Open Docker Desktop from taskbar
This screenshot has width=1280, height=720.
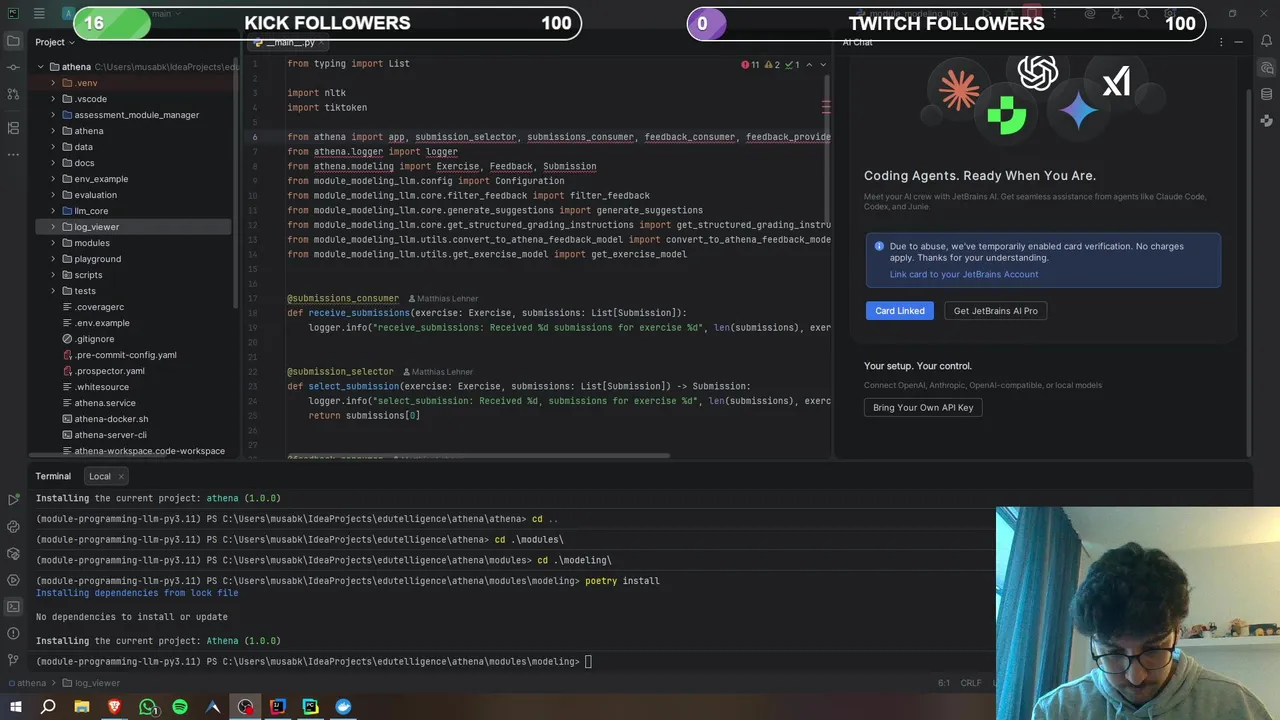pos(343,707)
